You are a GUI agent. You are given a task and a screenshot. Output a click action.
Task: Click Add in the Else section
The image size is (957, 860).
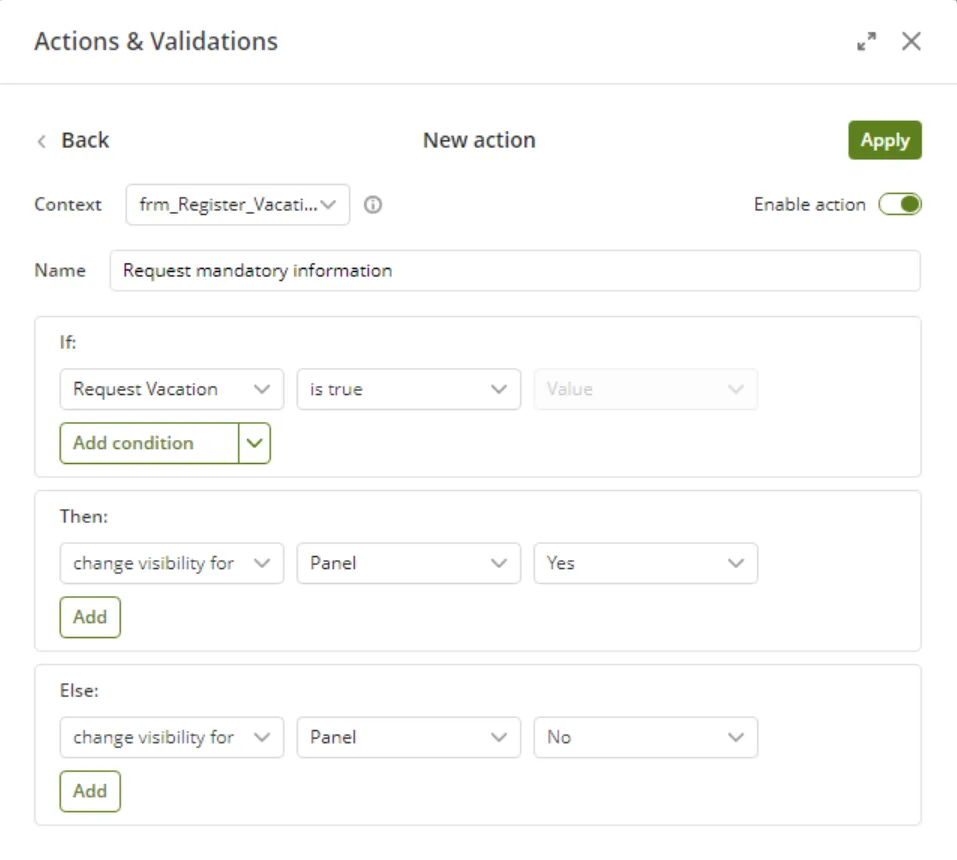pyautogui.click(x=90, y=791)
